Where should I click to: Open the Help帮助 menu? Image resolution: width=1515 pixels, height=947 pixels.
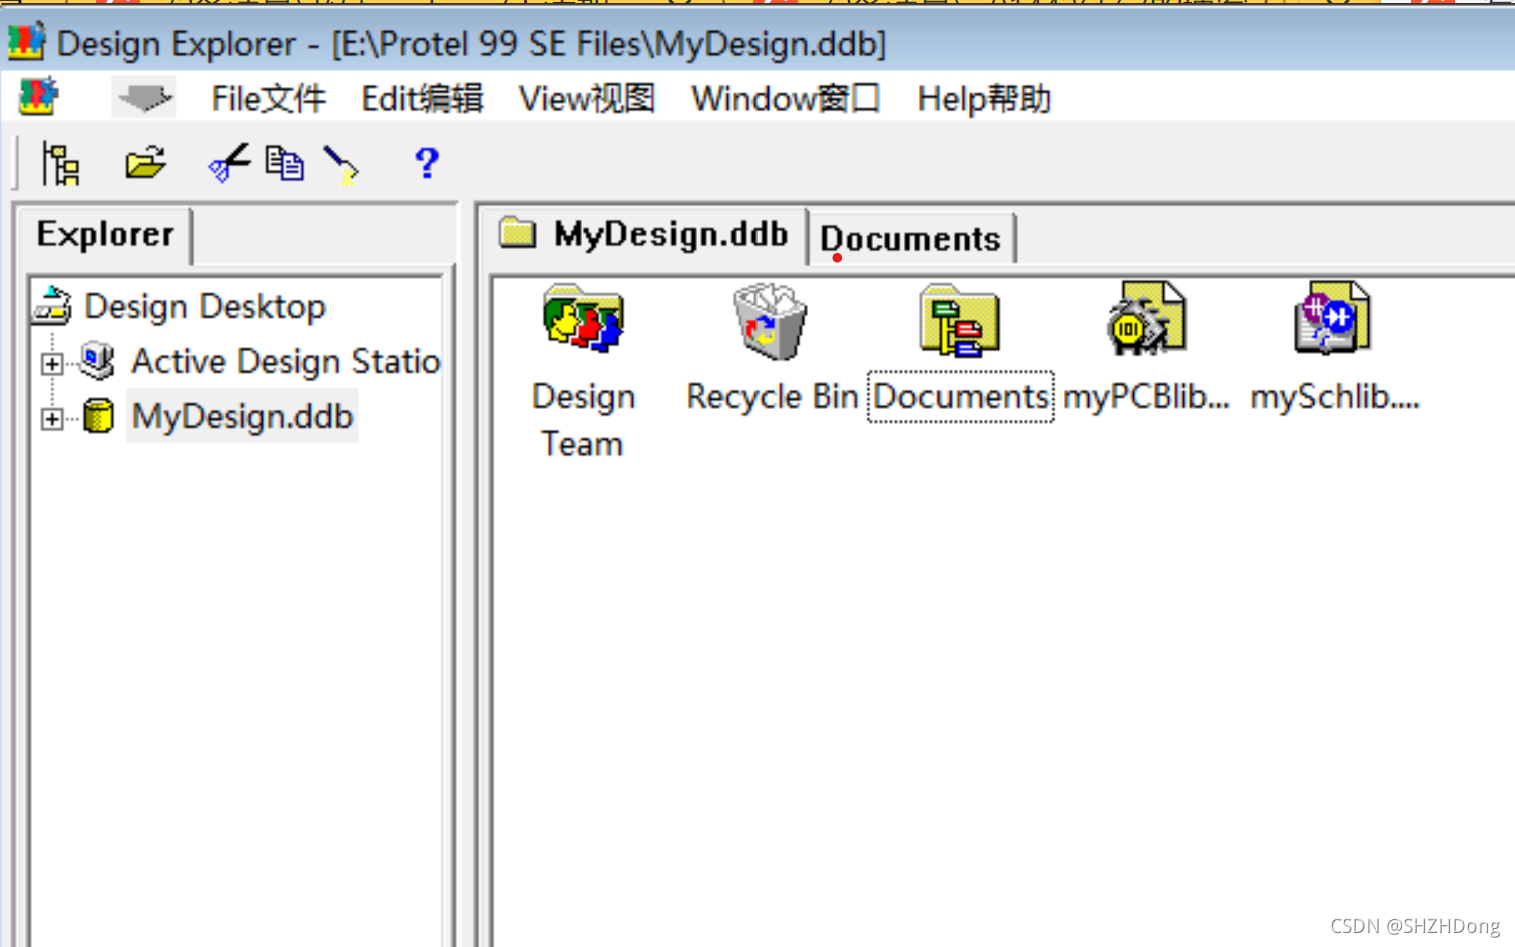984,99
